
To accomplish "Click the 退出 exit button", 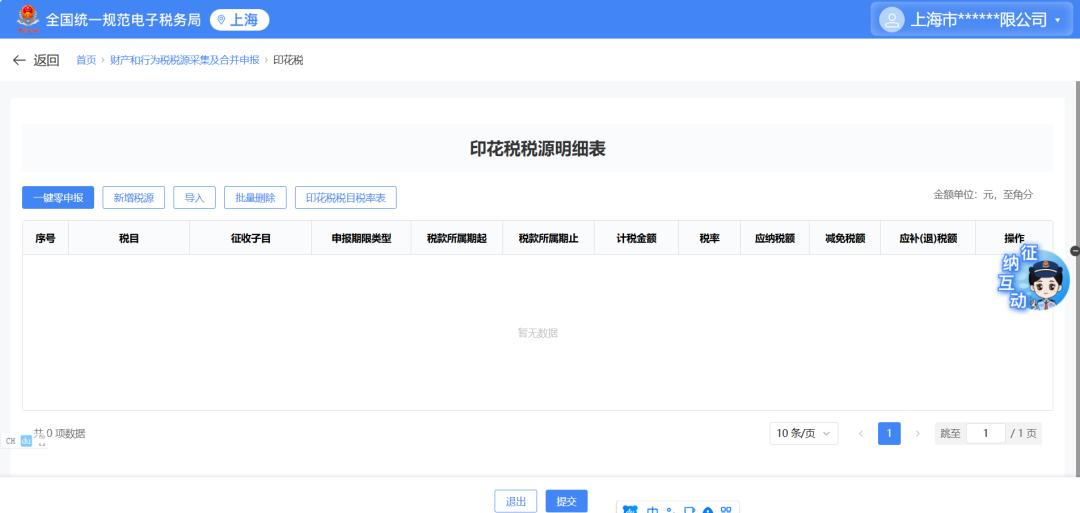I will point(515,501).
